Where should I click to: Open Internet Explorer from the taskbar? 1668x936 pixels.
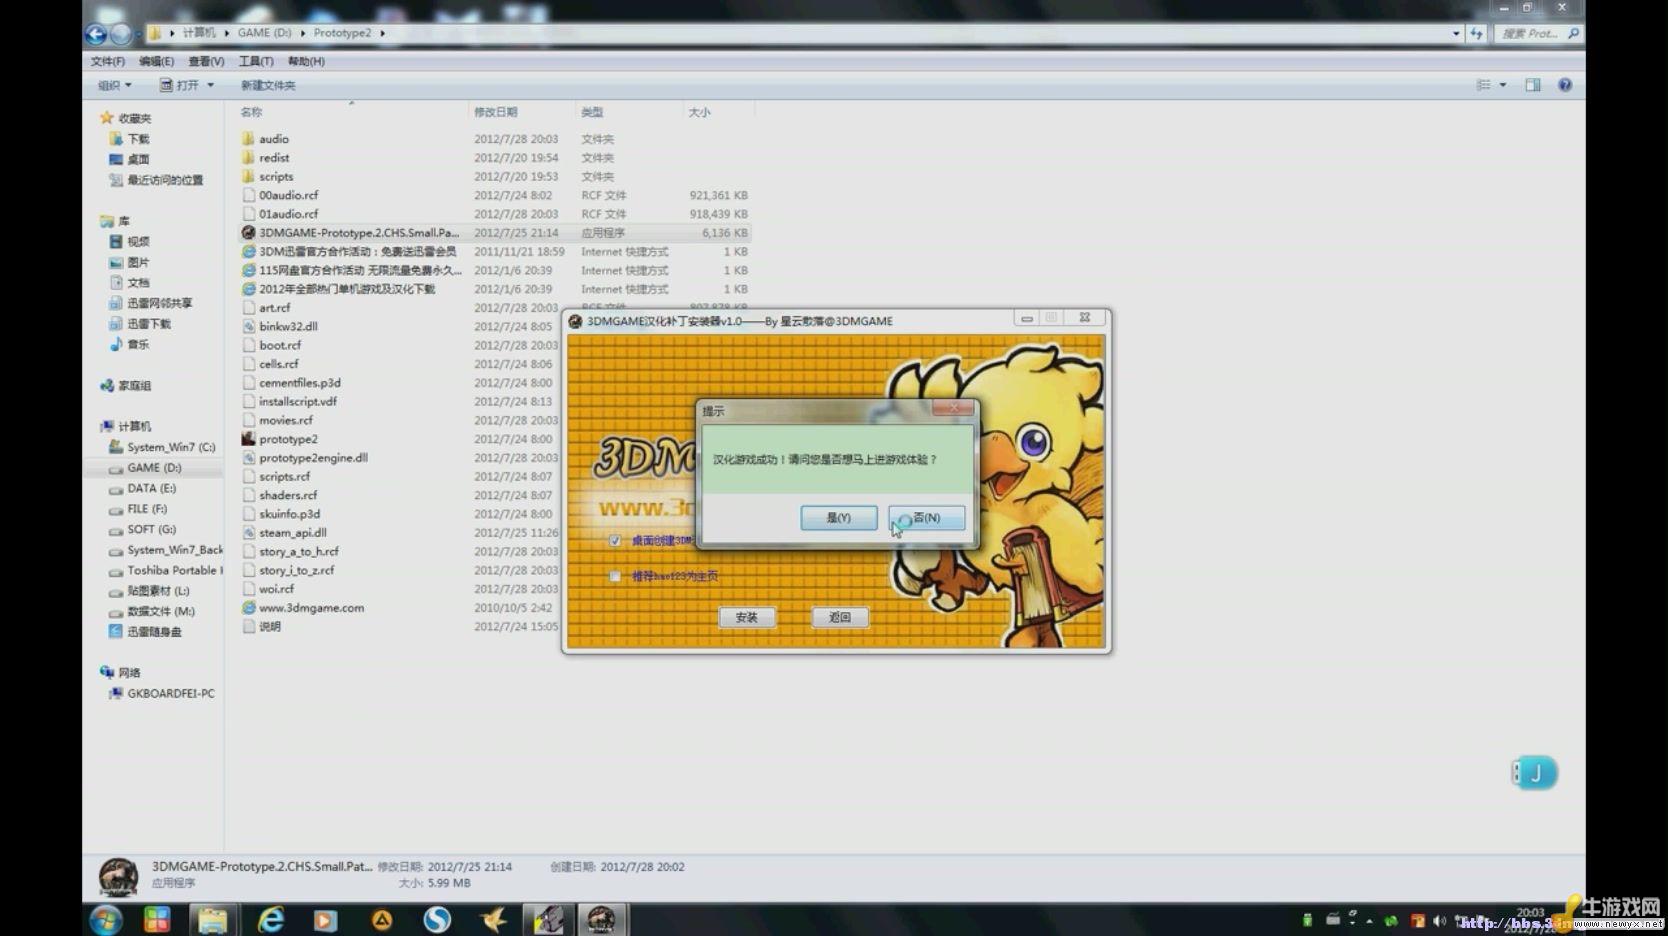pos(270,920)
